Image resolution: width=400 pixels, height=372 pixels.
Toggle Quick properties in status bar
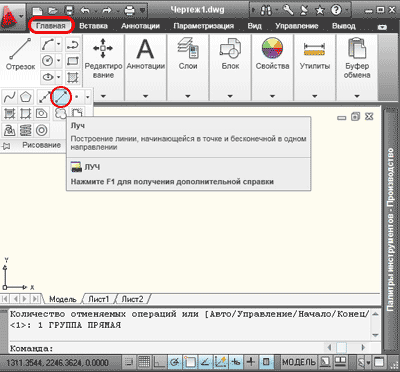[266, 362]
